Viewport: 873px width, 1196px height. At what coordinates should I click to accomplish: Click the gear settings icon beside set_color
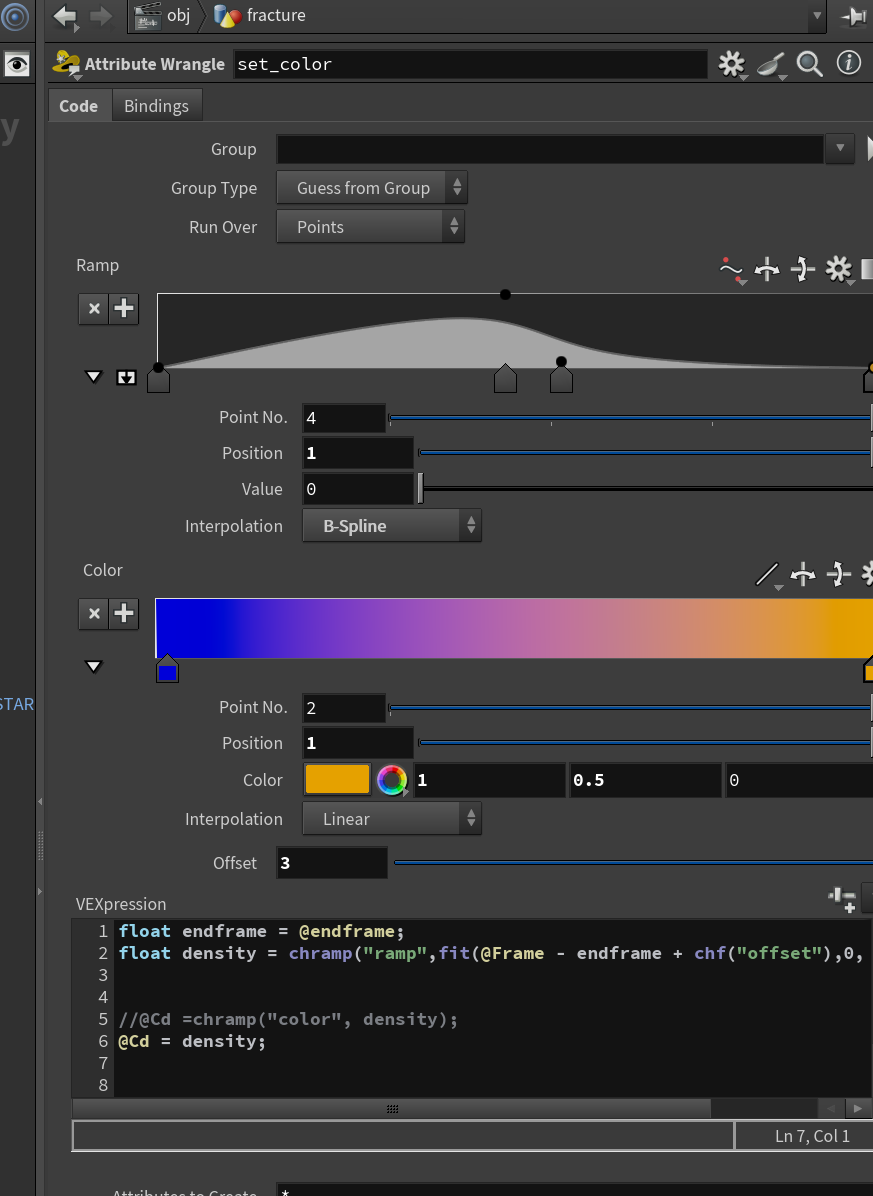click(731, 64)
